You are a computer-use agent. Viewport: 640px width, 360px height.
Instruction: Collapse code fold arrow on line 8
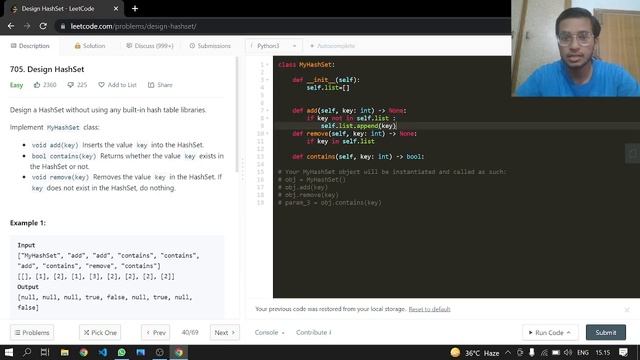click(267, 118)
